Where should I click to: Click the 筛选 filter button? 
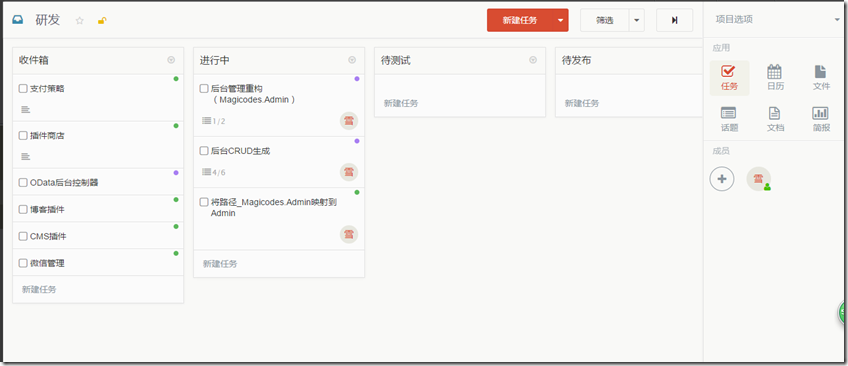pyautogui.click(x=605, y=20)
